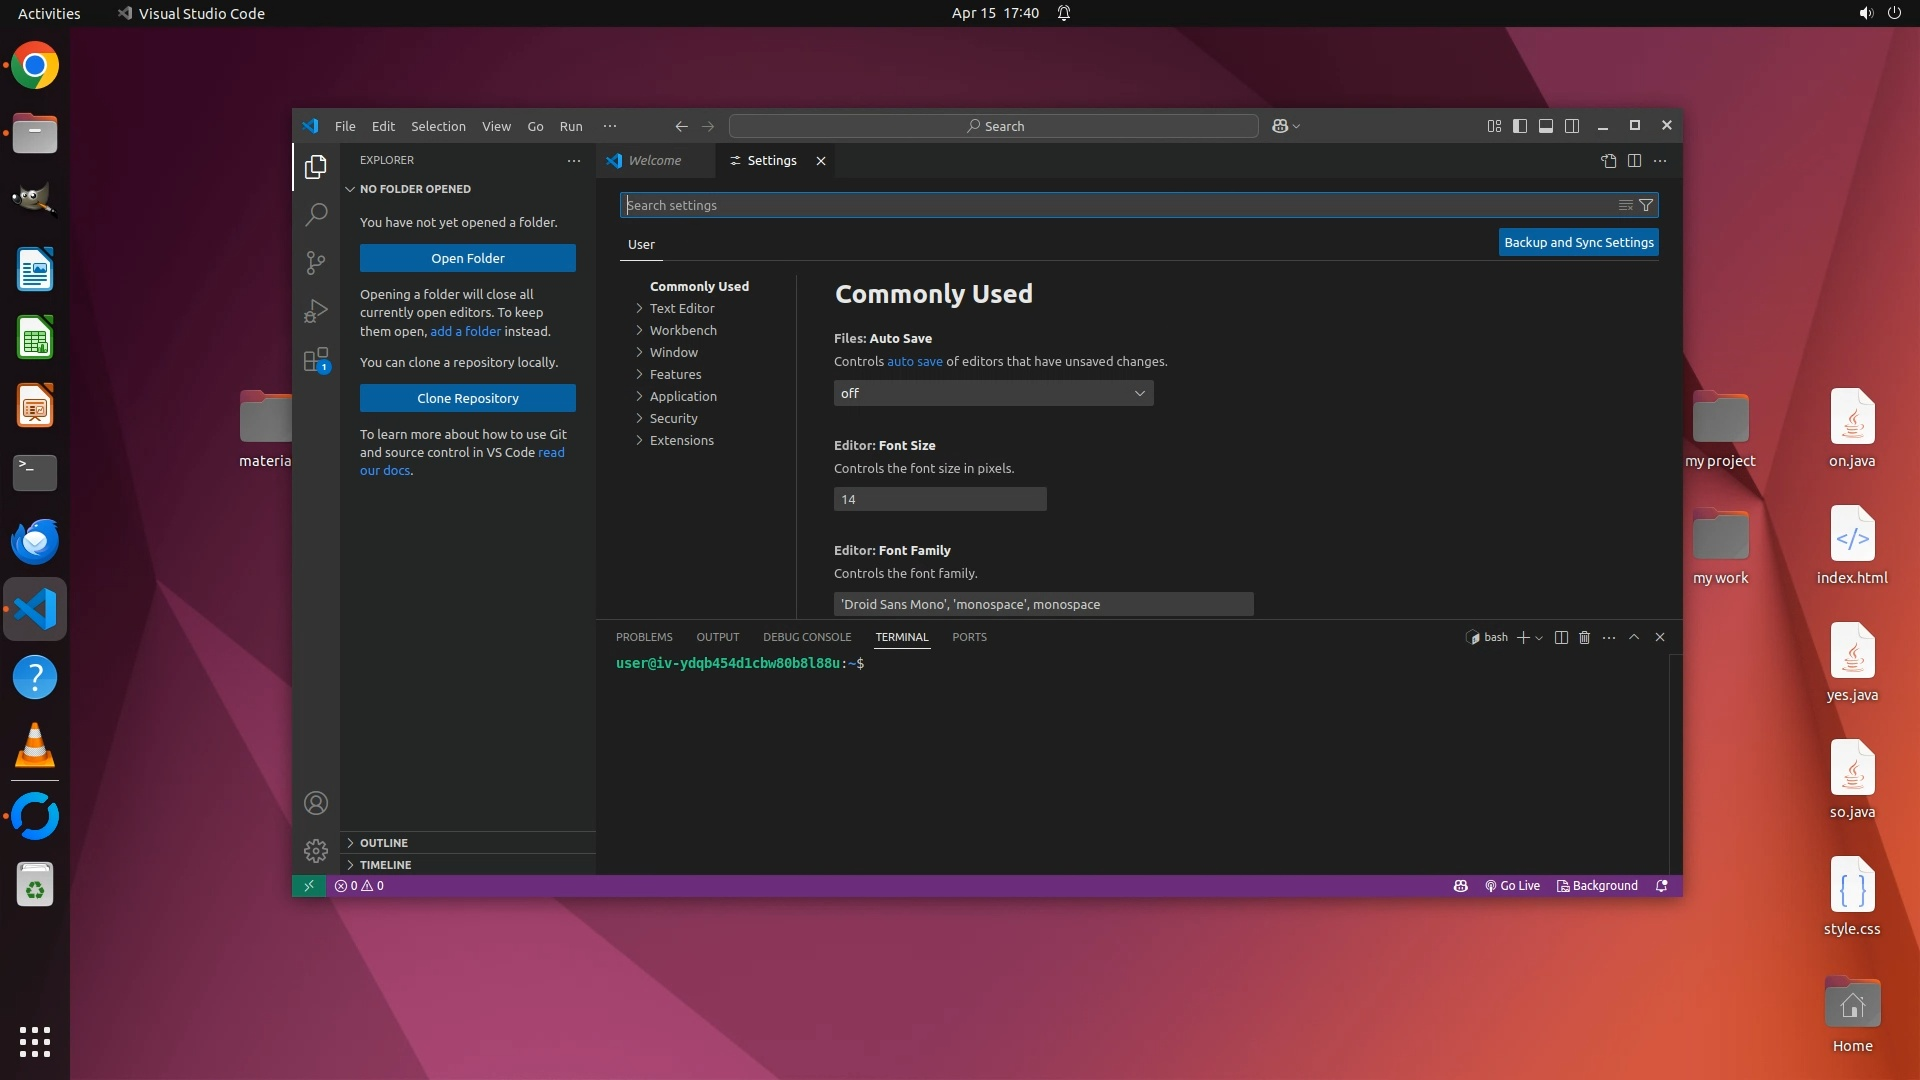Viewport: 1920px width, 1080px height.
Task: Click the Manage gear icon
Action: (x=316, y=851)
